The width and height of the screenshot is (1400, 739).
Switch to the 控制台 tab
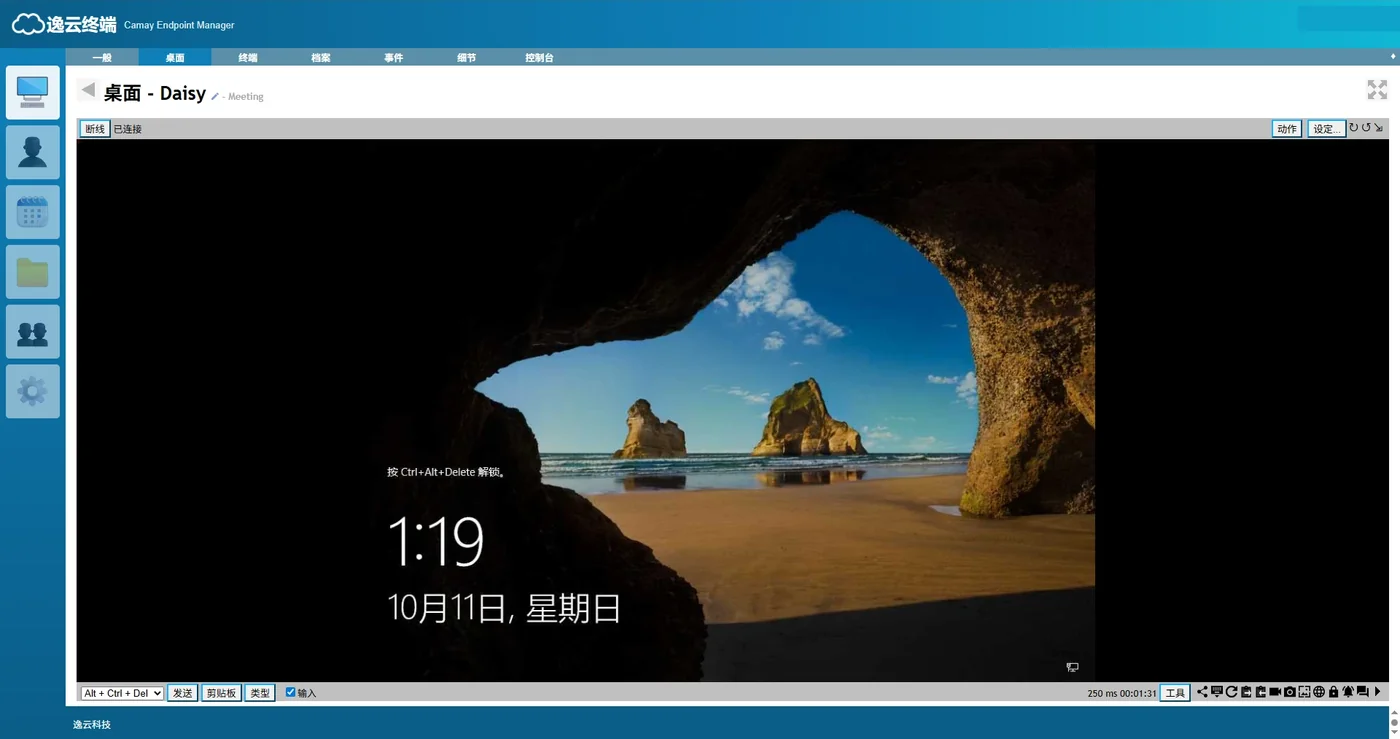click(x=540, y=58)
